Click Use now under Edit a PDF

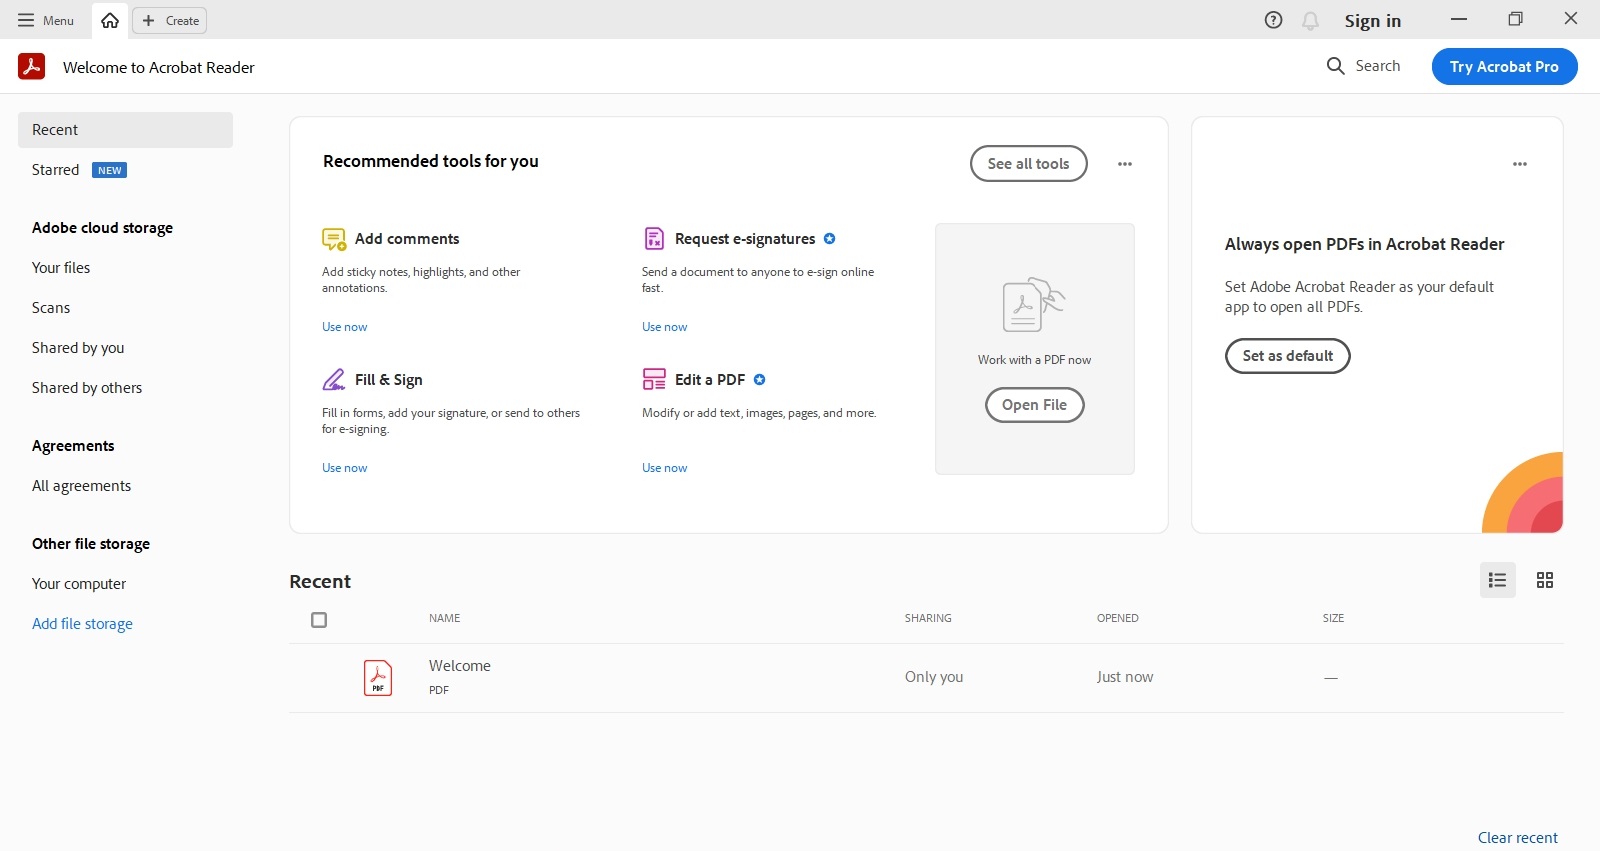(664, 468)
